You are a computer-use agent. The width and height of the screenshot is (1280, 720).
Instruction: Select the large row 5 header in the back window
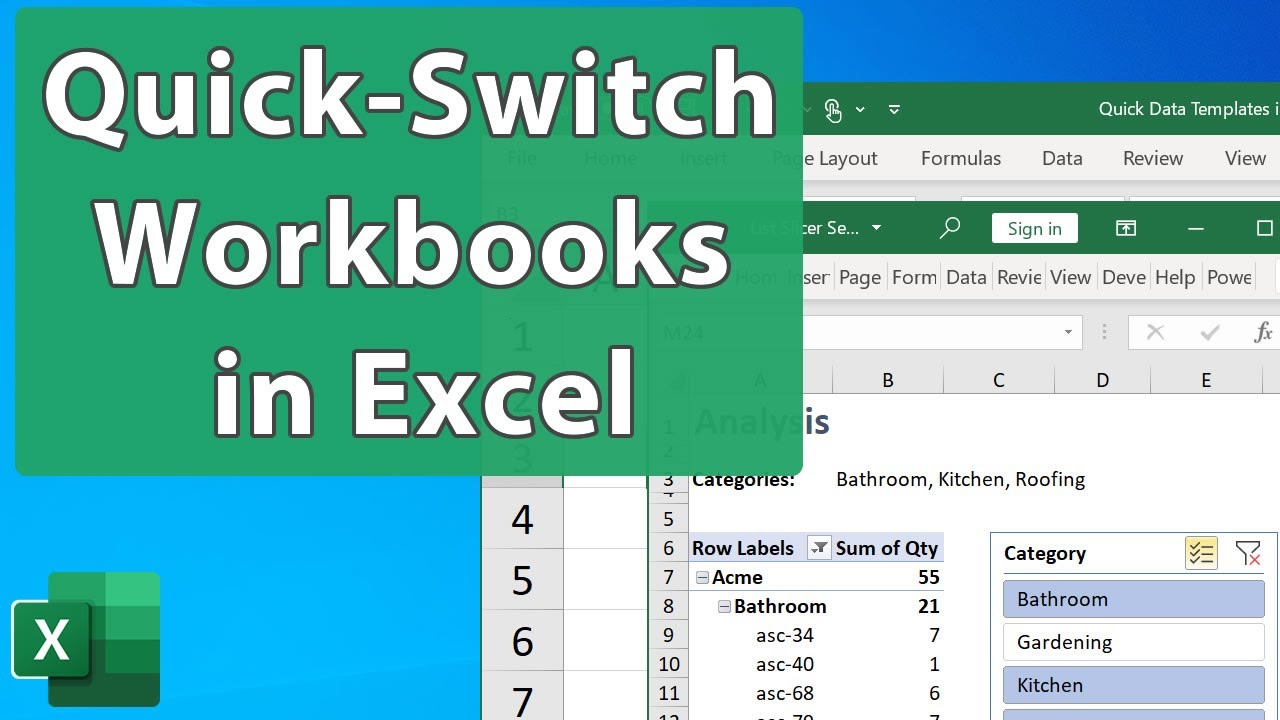click(x=522, y=580)
